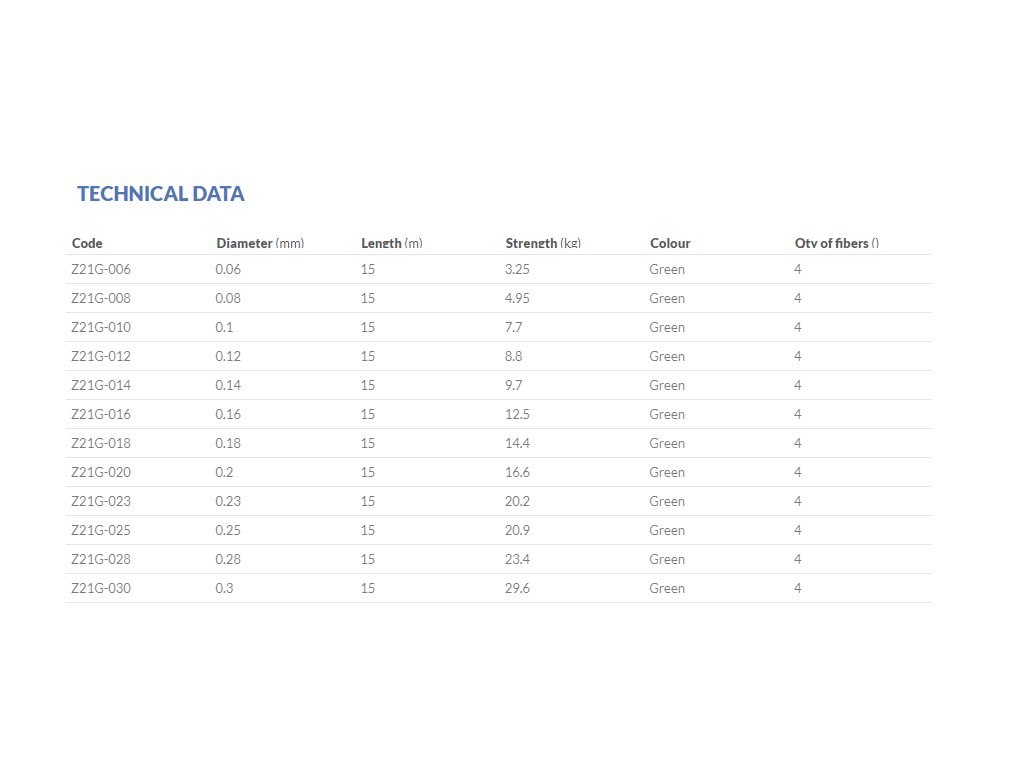The image size is (1024, 768).
Task: Select the 0.25 diameter cell
Action: tap(228, 530)
